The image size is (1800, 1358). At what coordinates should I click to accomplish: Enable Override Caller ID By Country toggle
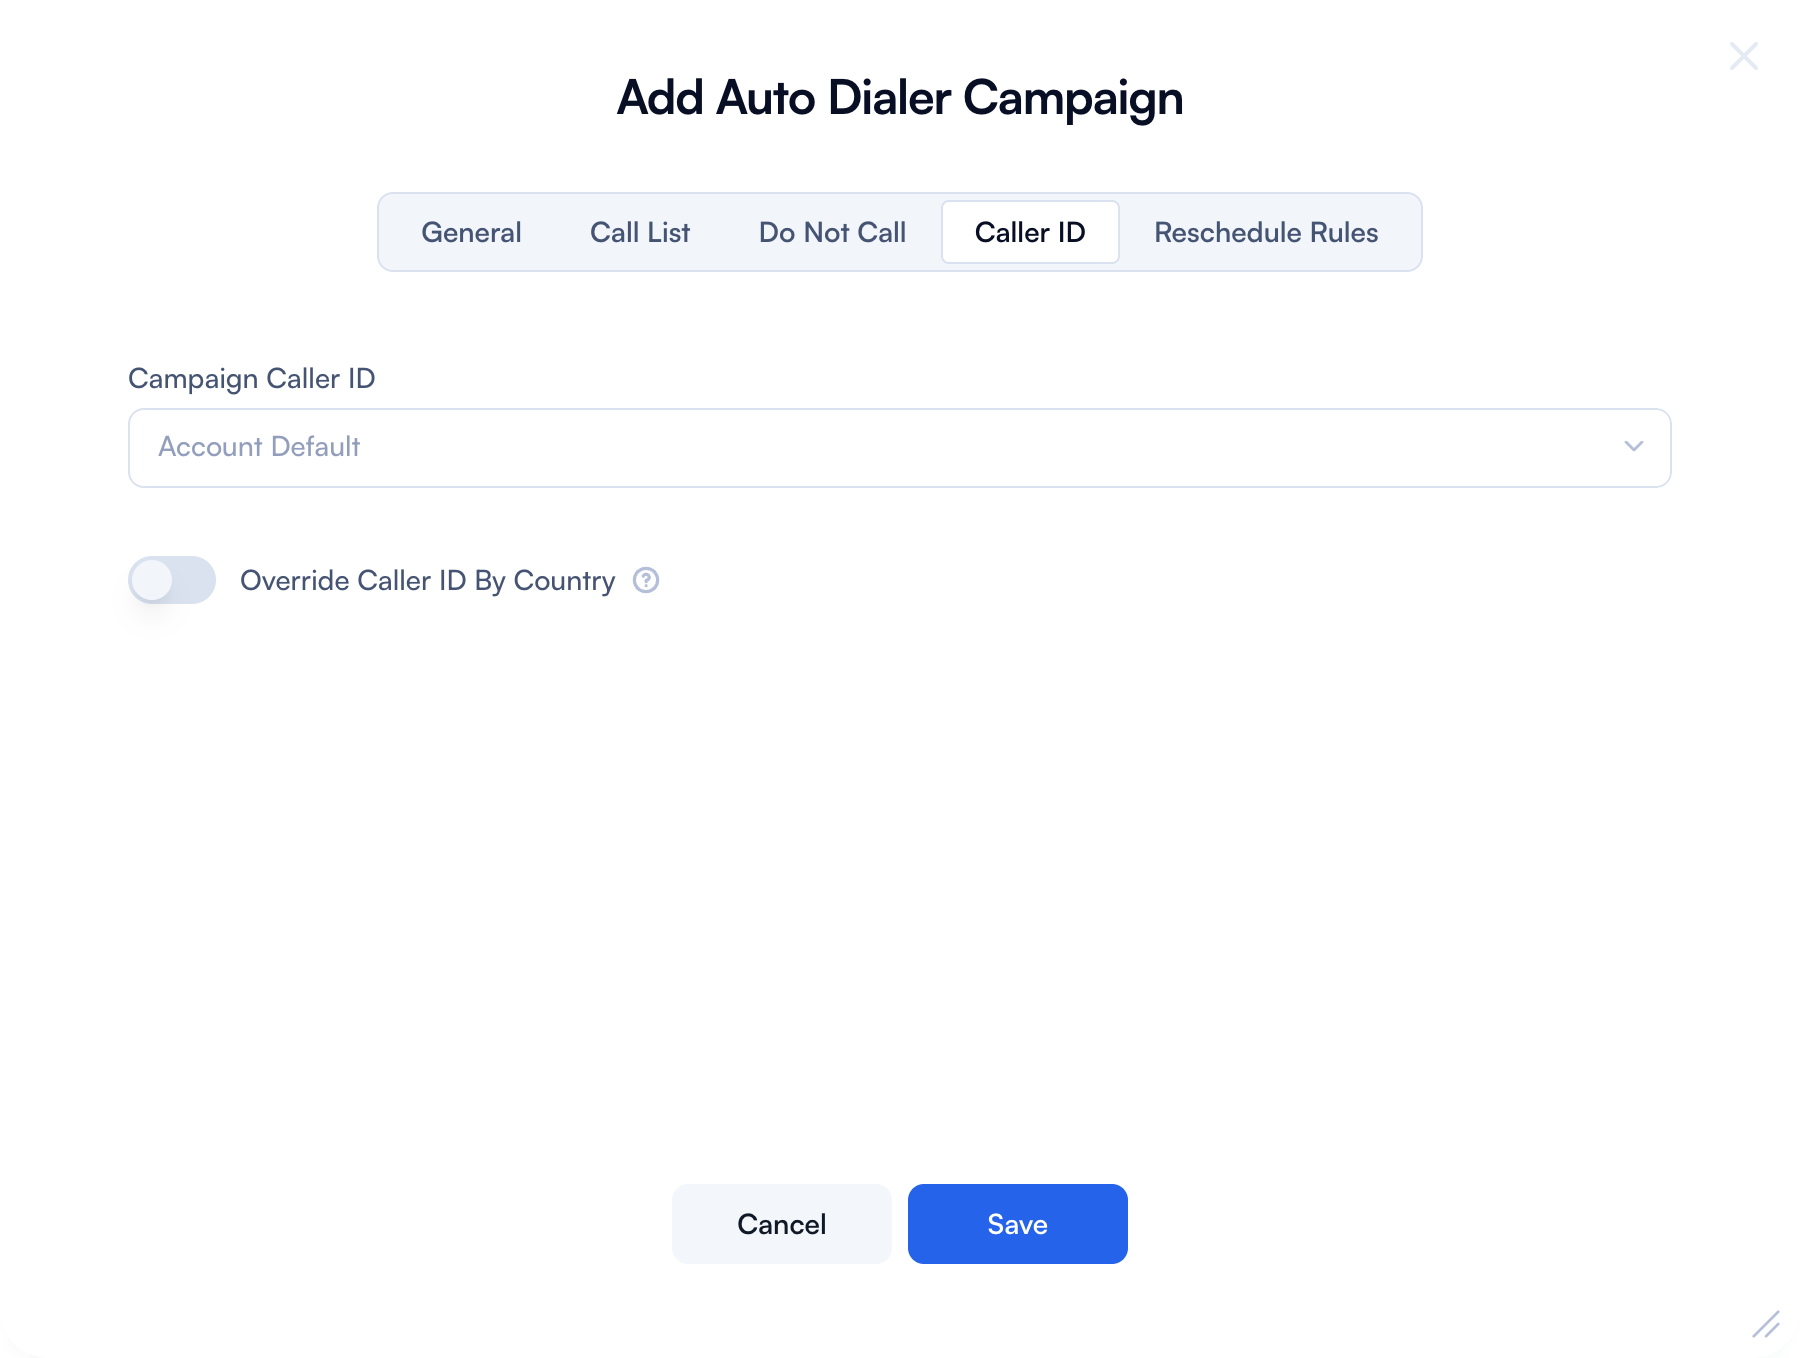[172, 580]
